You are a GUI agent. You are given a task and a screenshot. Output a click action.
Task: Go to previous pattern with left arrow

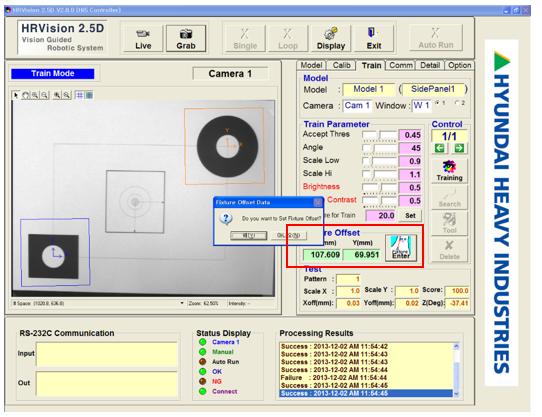pyautogui.click(x=440, y=148)
